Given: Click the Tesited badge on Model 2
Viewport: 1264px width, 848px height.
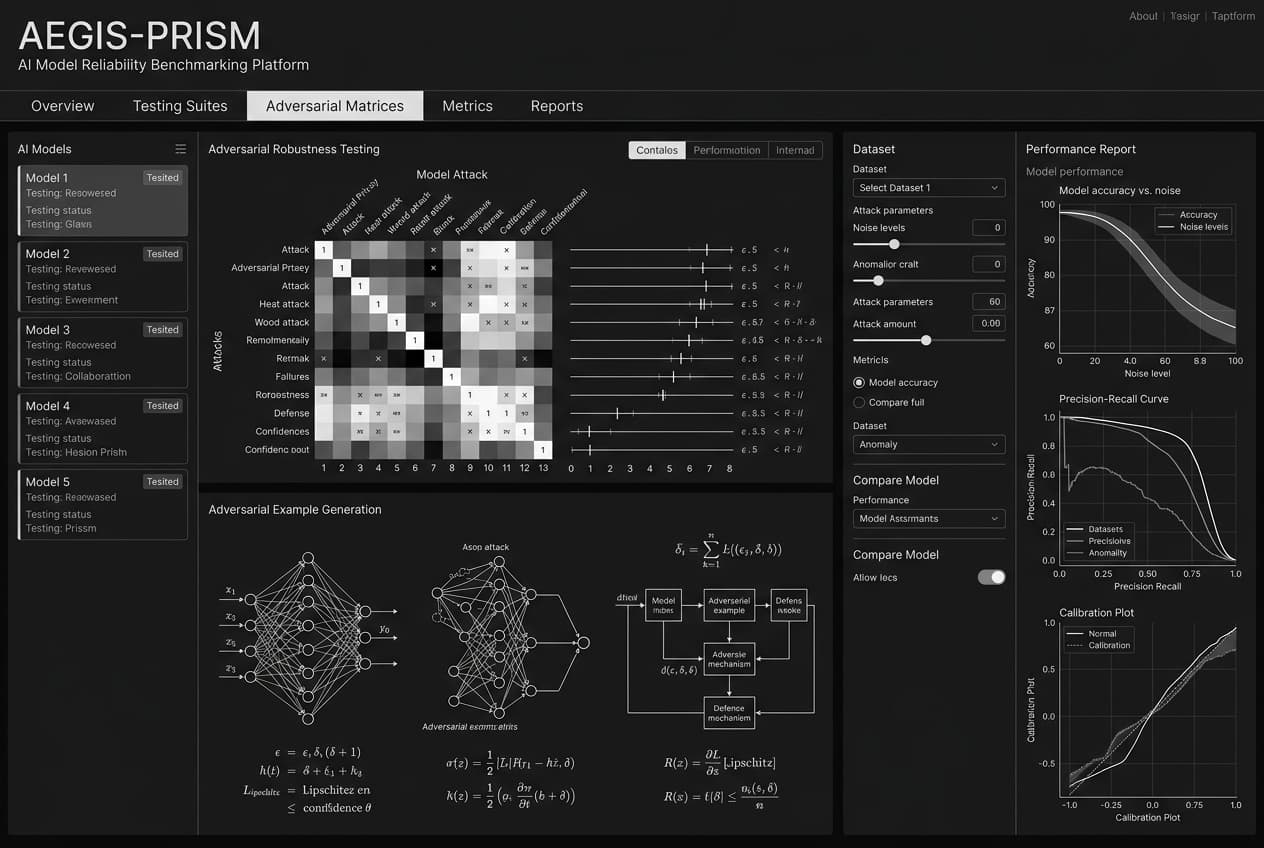Looking at the screenshot, I should click(162, 254).
